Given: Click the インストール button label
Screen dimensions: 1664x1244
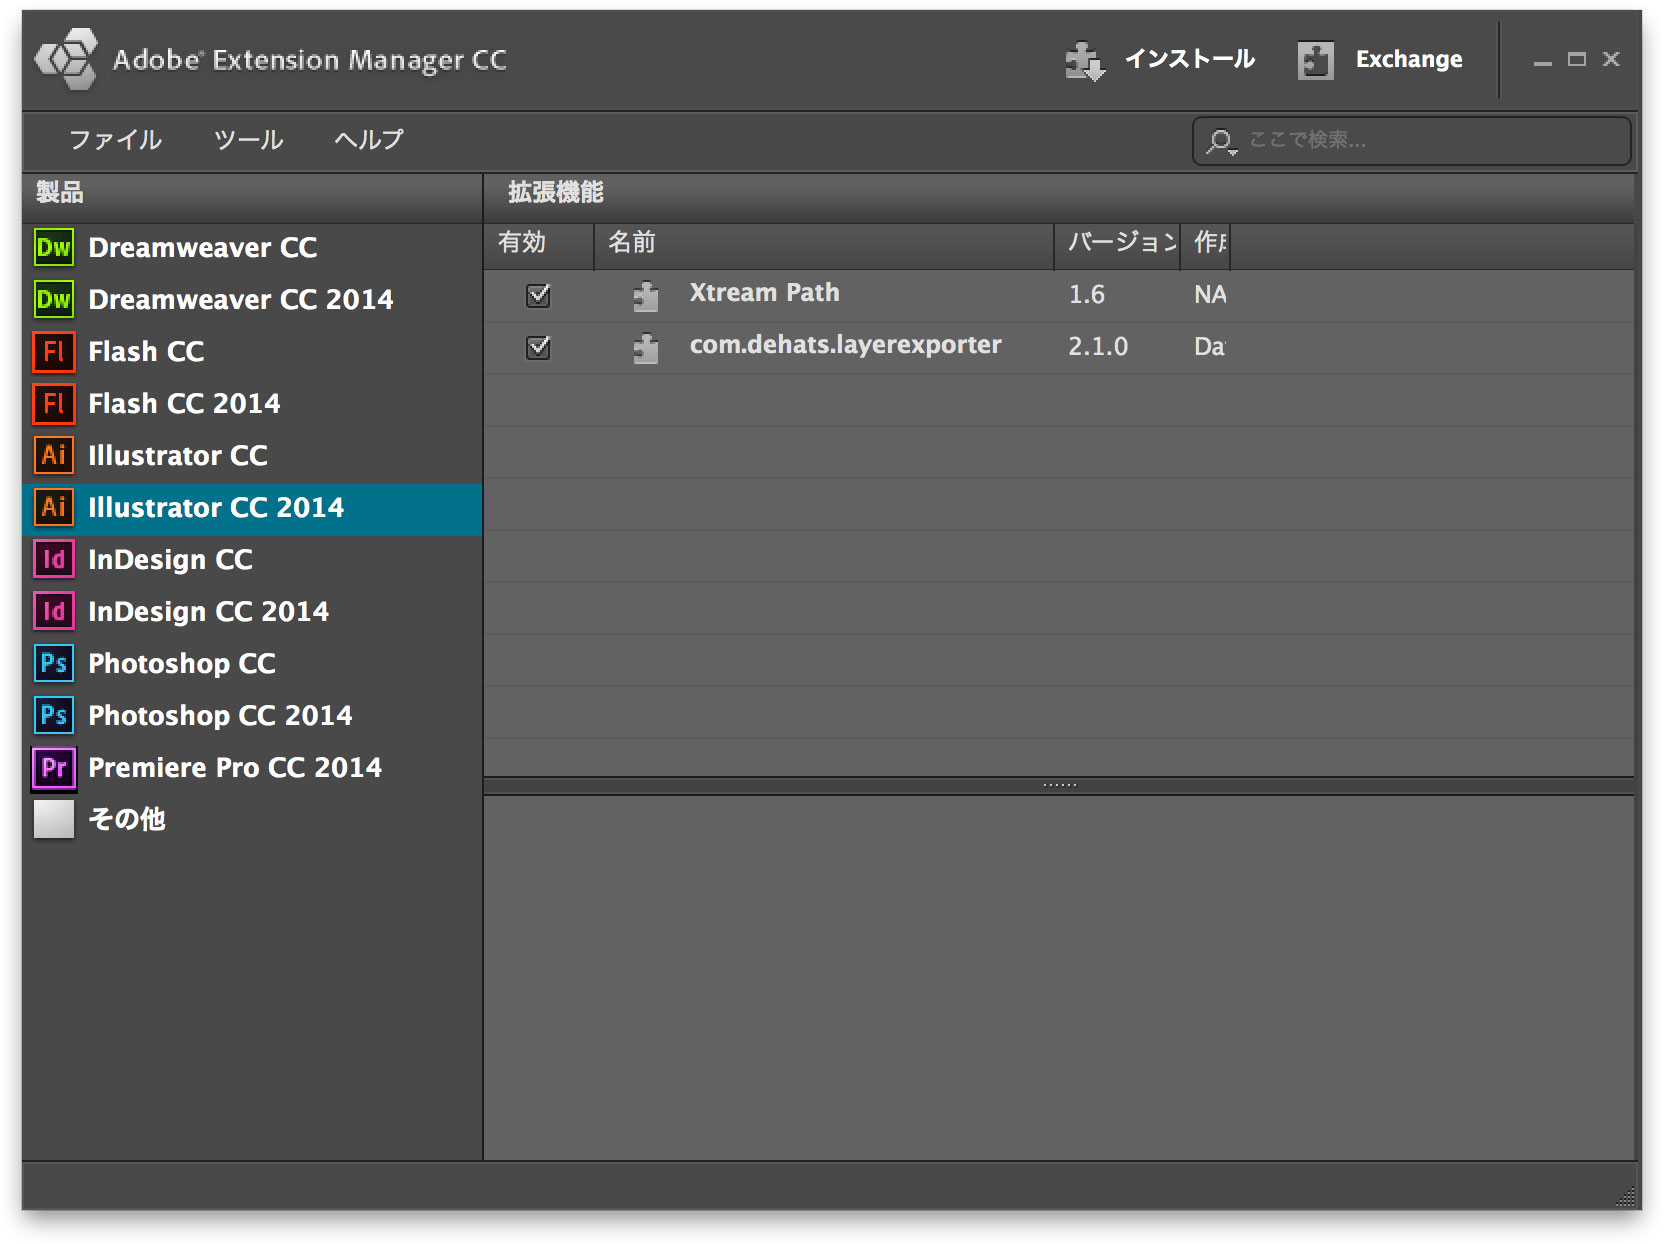Looking at the screenshot, I should (x=1189, y=59).
